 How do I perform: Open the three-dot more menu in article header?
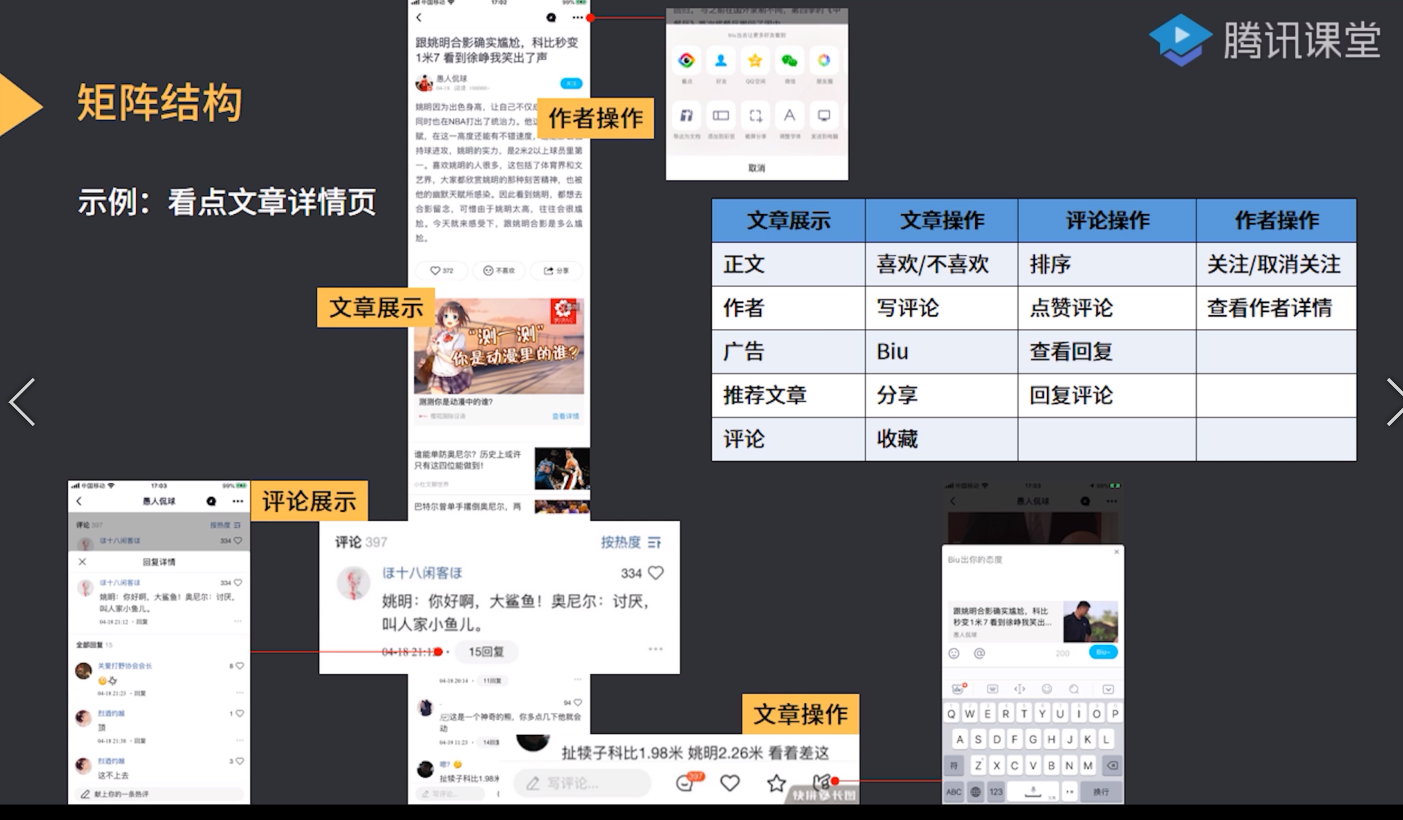(x=577, y=18)
